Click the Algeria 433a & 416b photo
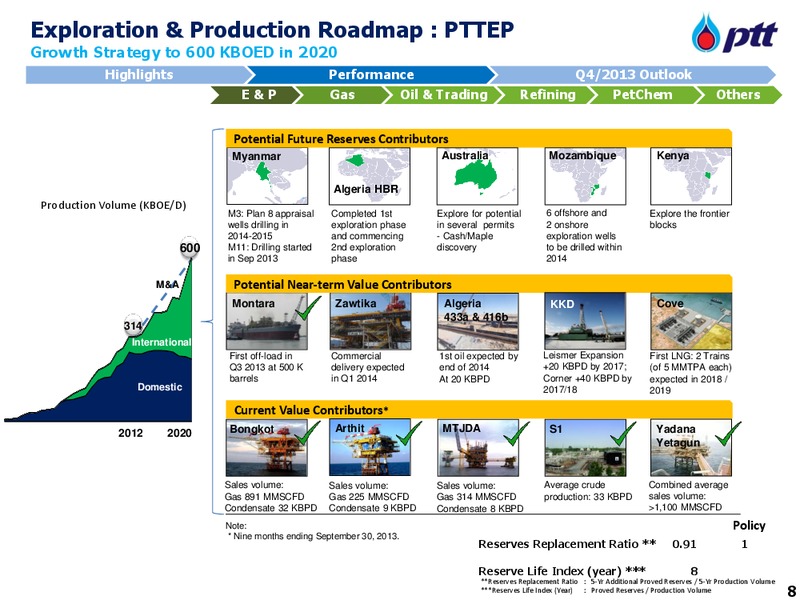This screenshot has height=600, width=800. [x=478, y=321]
